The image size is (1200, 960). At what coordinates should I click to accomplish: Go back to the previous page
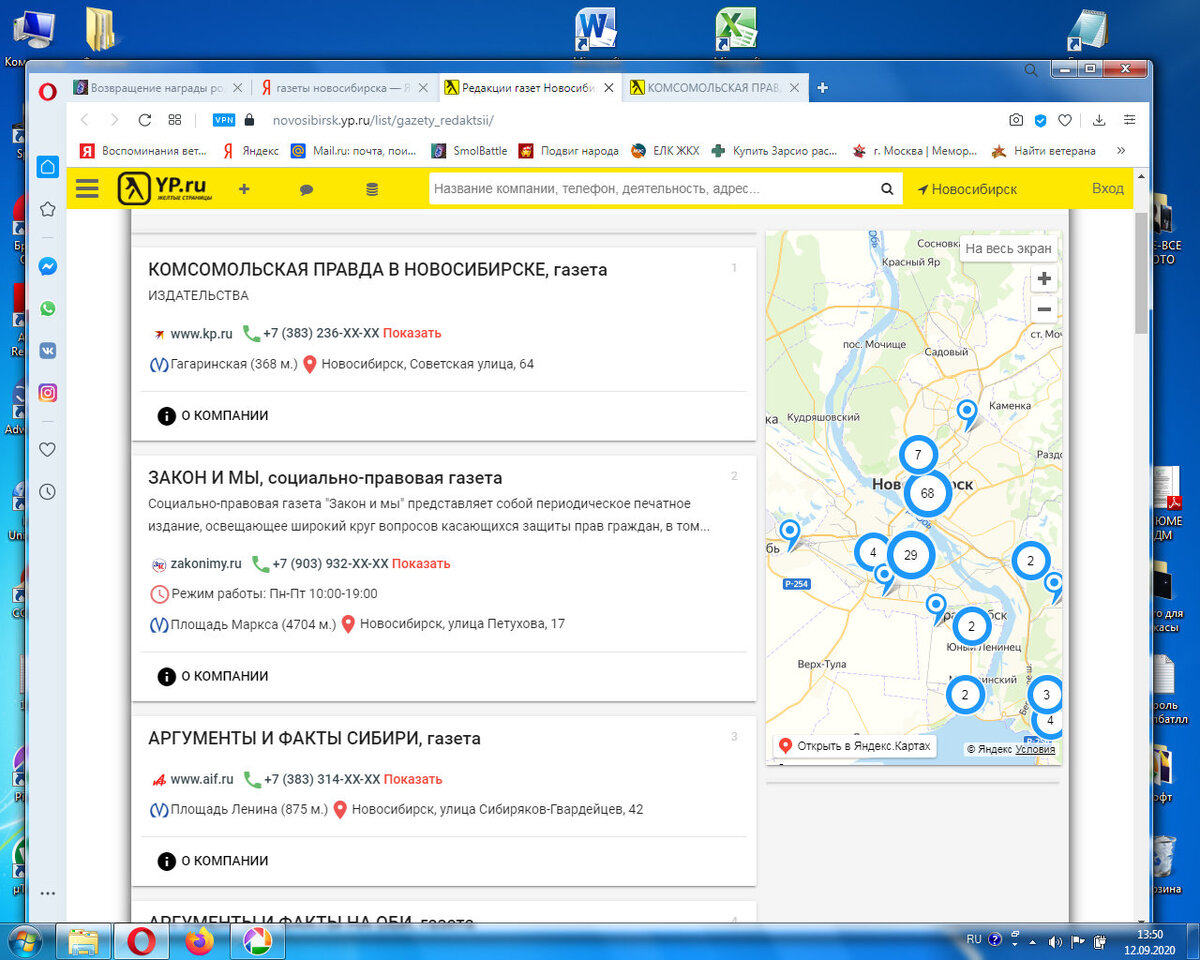pos(84,120)
